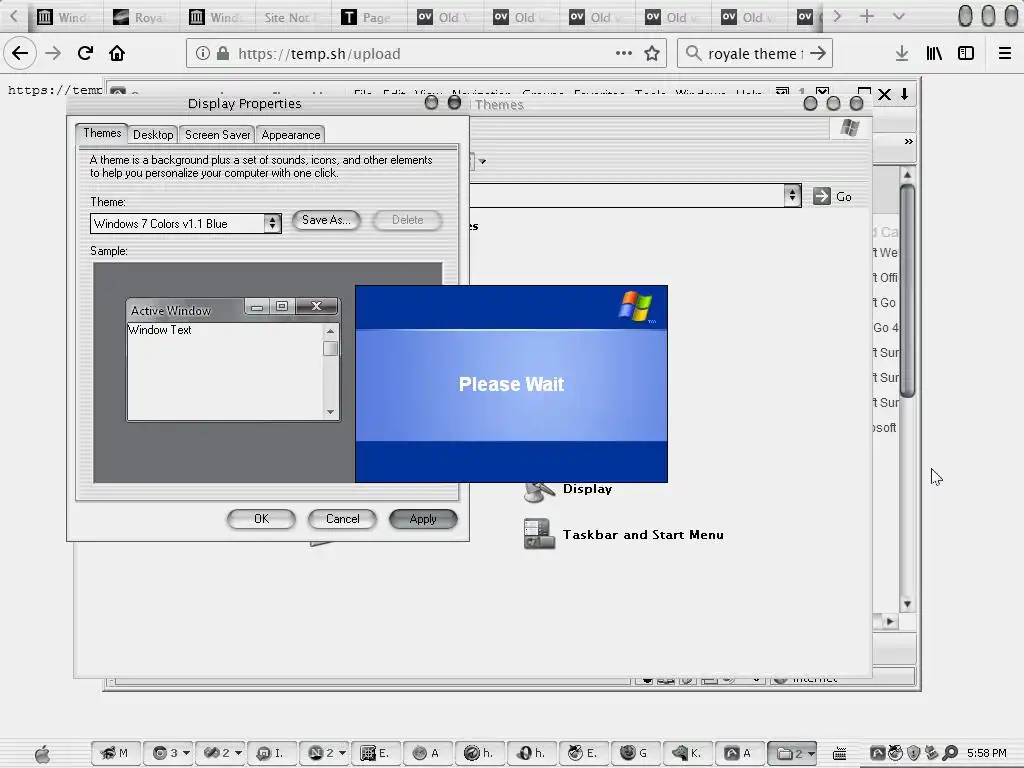Toggle the Firefox sidebar icon

point(966,54)
